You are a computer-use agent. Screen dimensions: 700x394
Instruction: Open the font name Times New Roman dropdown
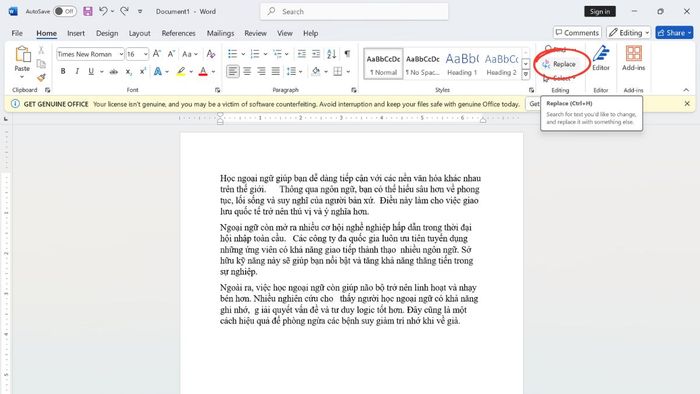(121, 54)
